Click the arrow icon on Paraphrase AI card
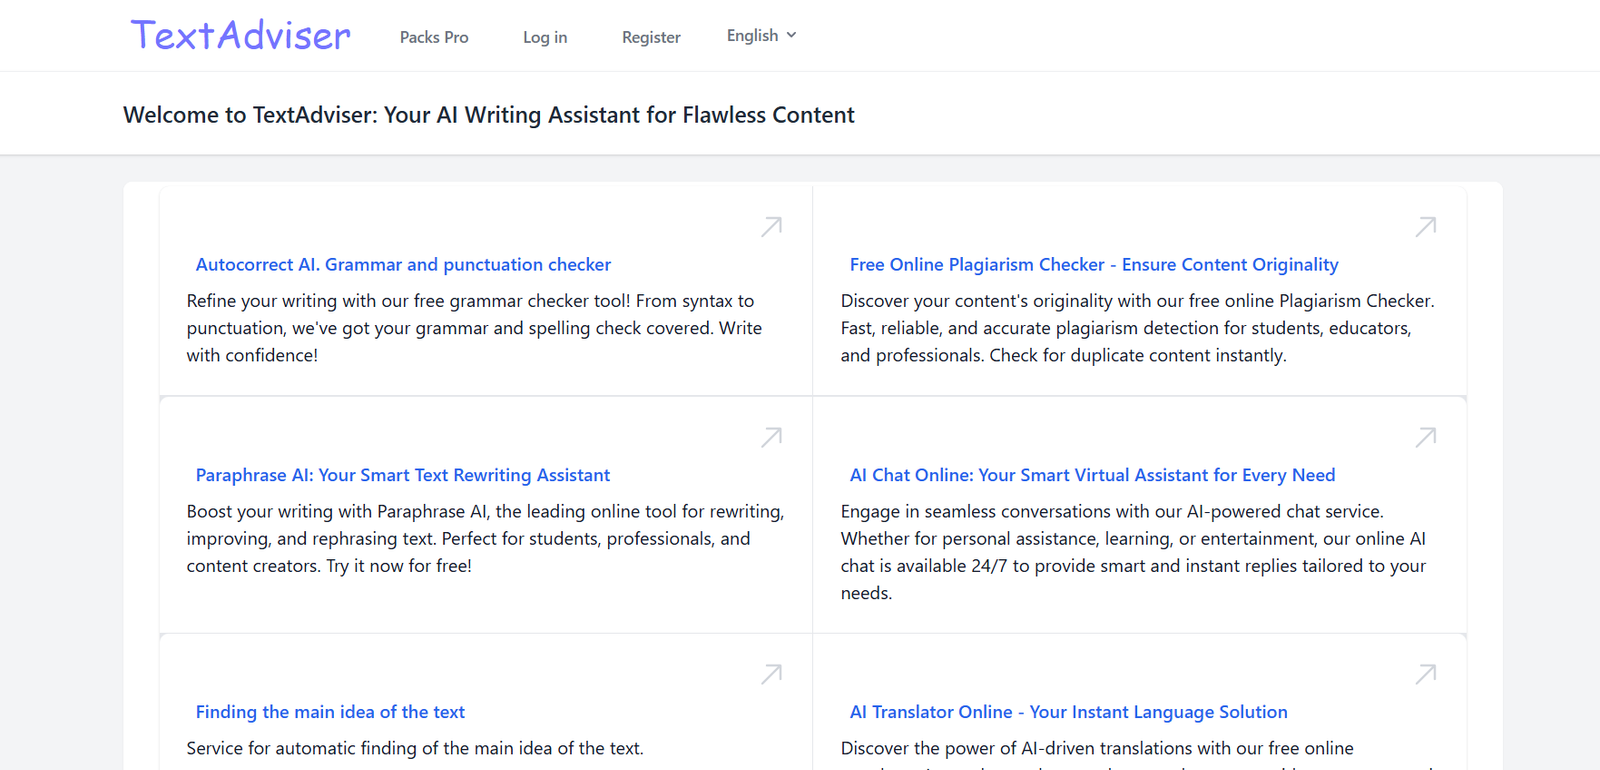Screen dimensions: 1600x770 771,437
